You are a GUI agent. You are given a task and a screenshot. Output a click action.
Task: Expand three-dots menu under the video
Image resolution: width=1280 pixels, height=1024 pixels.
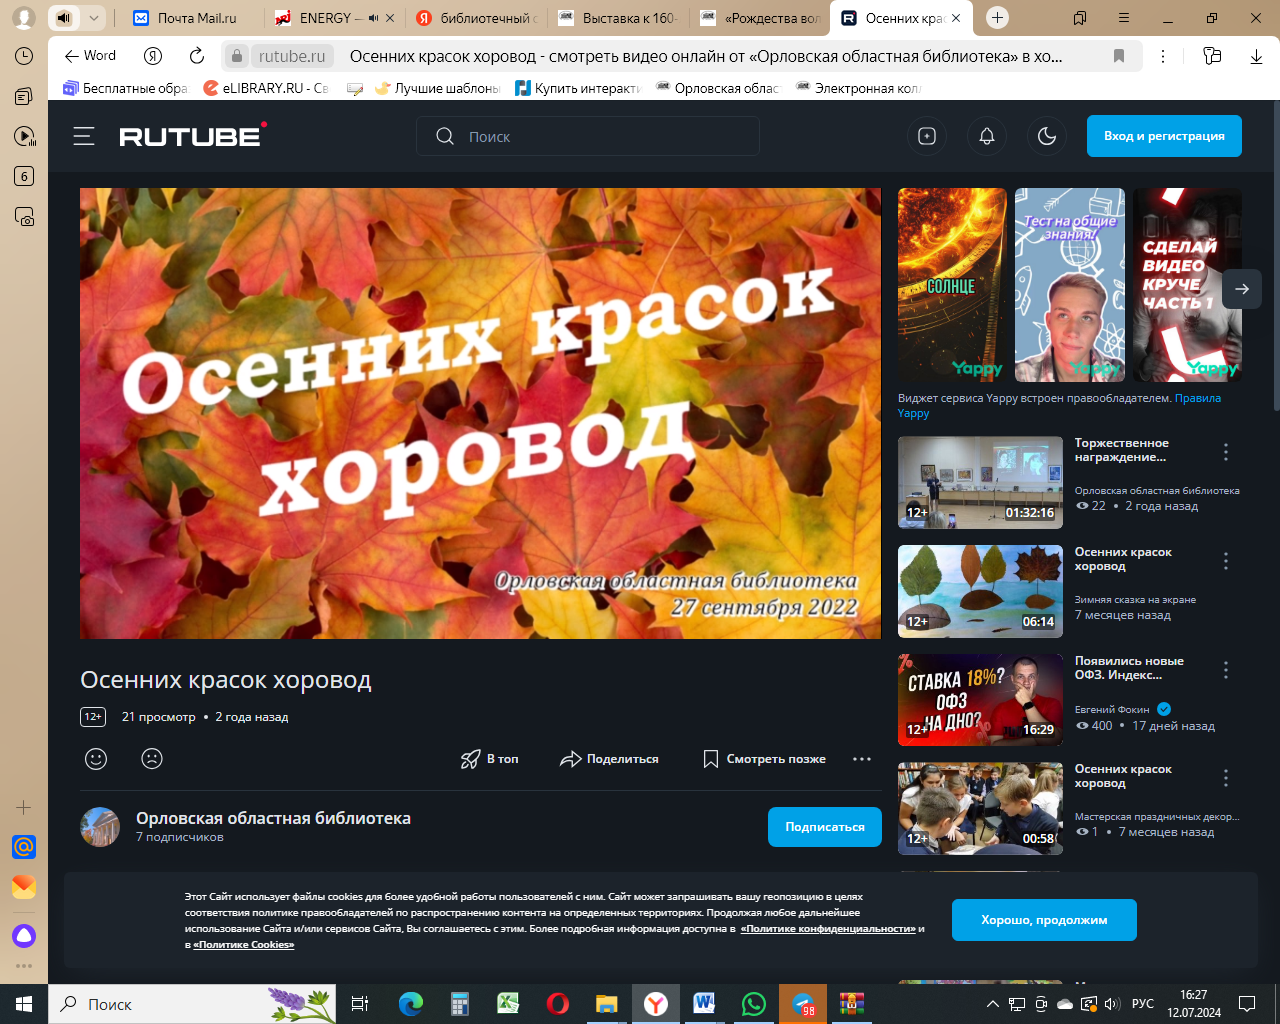(862, 759)
